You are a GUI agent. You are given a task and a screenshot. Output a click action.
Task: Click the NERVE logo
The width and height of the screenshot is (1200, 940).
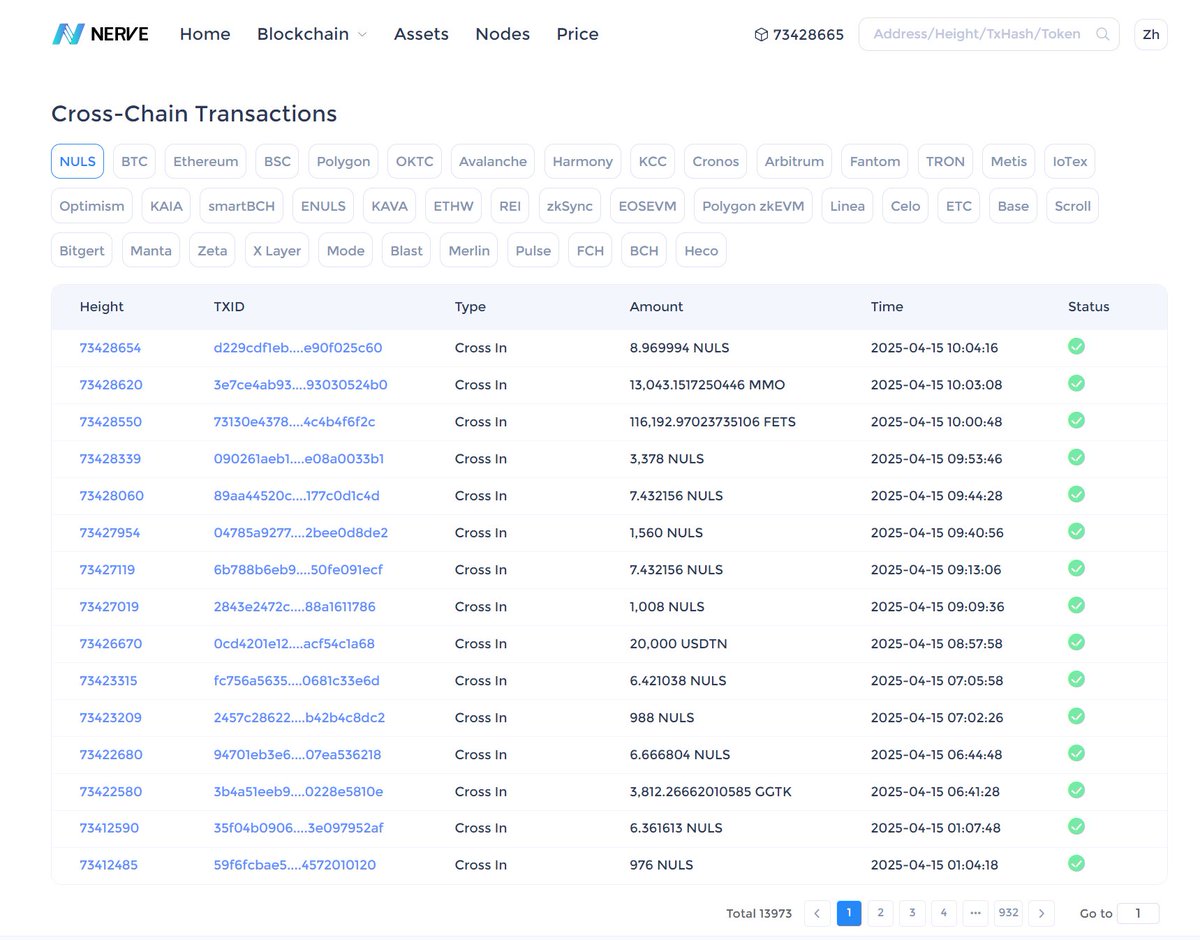[x=100, y=34]
